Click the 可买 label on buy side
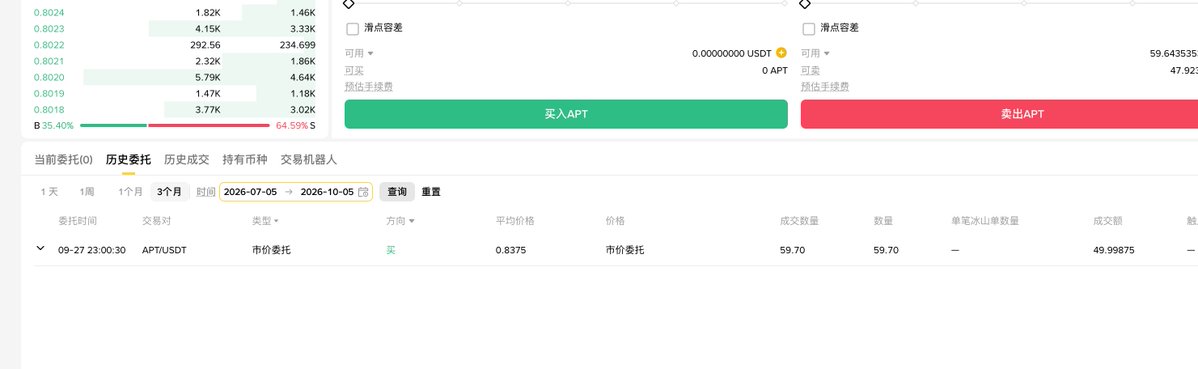 coord(354,70)
